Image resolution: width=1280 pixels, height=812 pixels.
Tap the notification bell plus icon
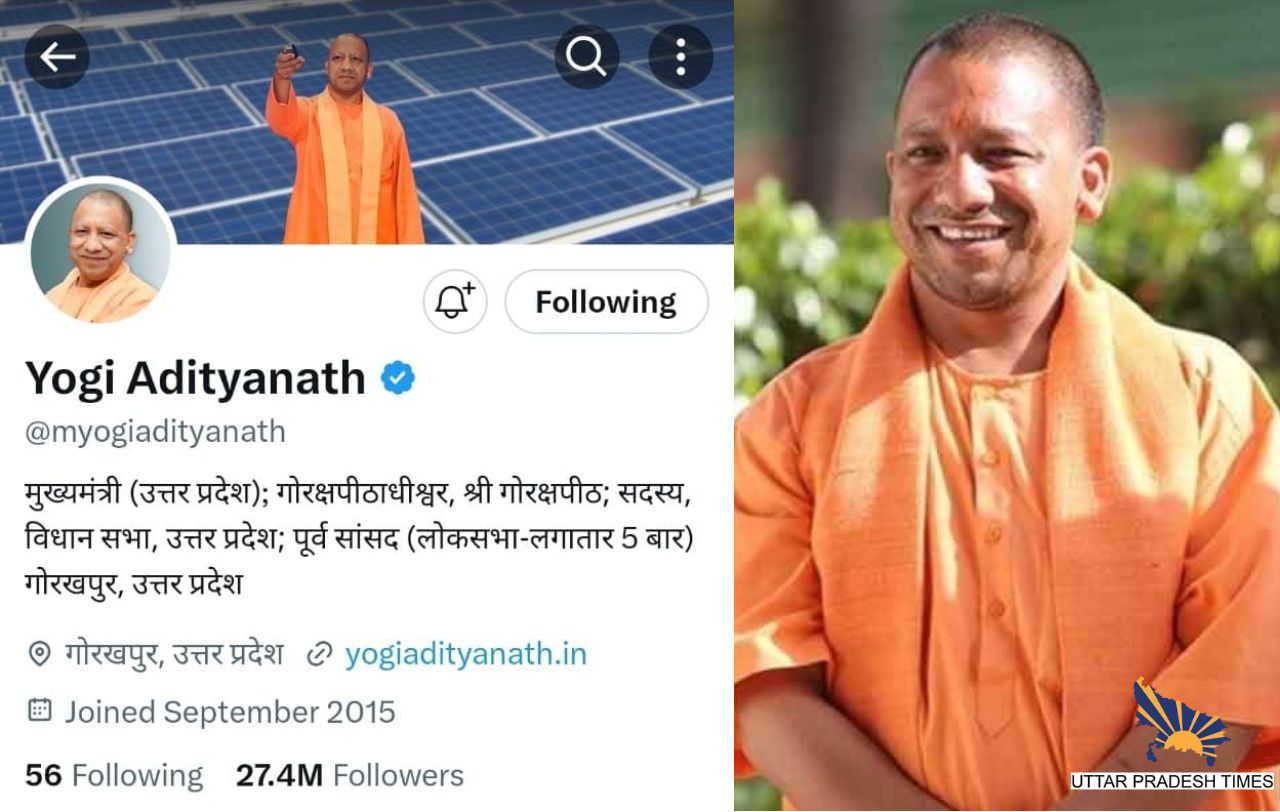[x=455, y=301]
